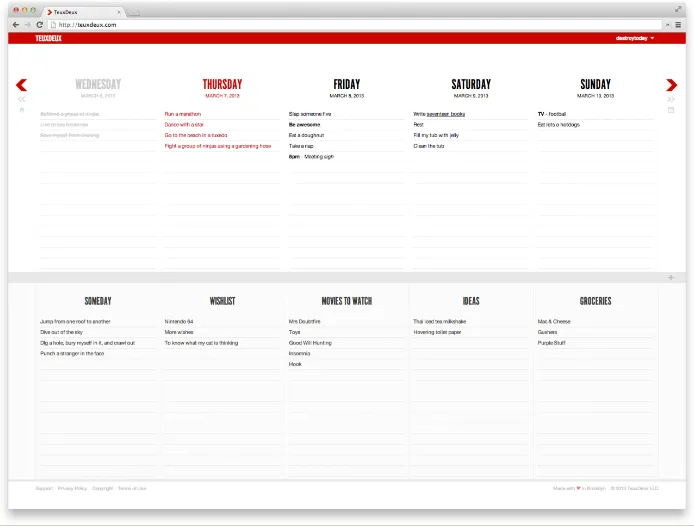
Task: Click the 'Rest' to-do on Saturday
Action: [x=419, y=124]
